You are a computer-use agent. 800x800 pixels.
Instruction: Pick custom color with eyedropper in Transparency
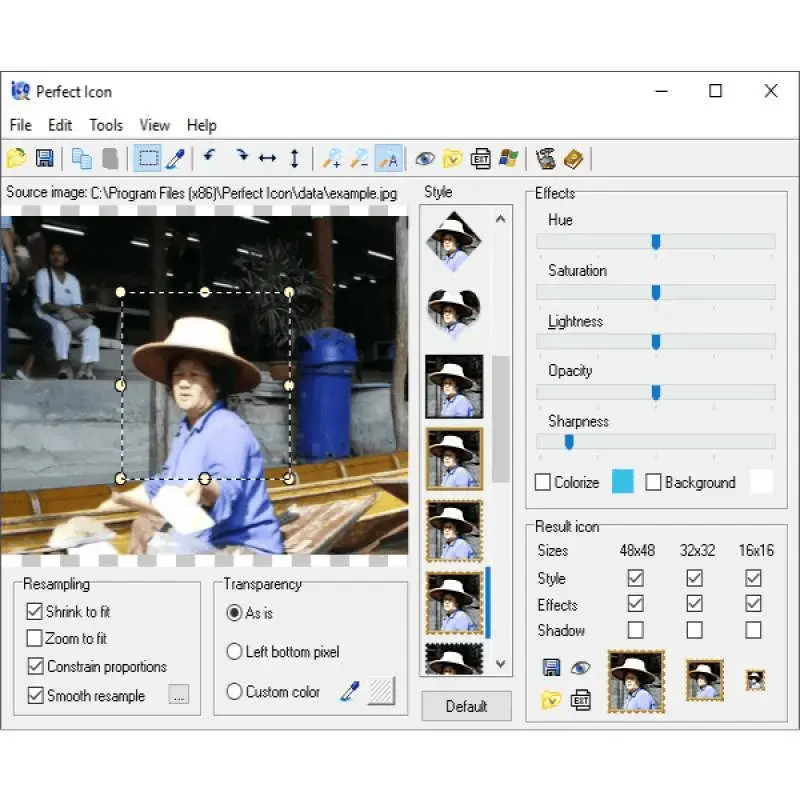tap(350, 692)
